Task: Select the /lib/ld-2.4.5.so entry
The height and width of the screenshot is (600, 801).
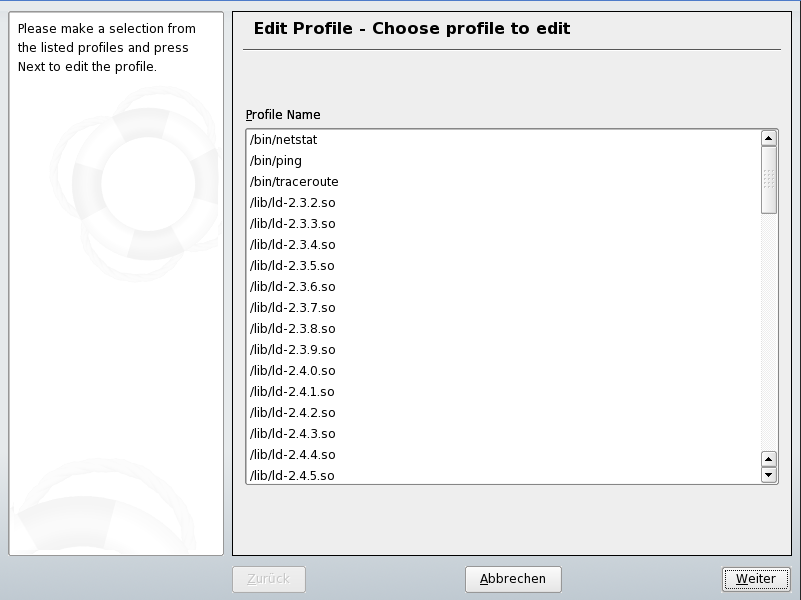Action: click(293, 475)
